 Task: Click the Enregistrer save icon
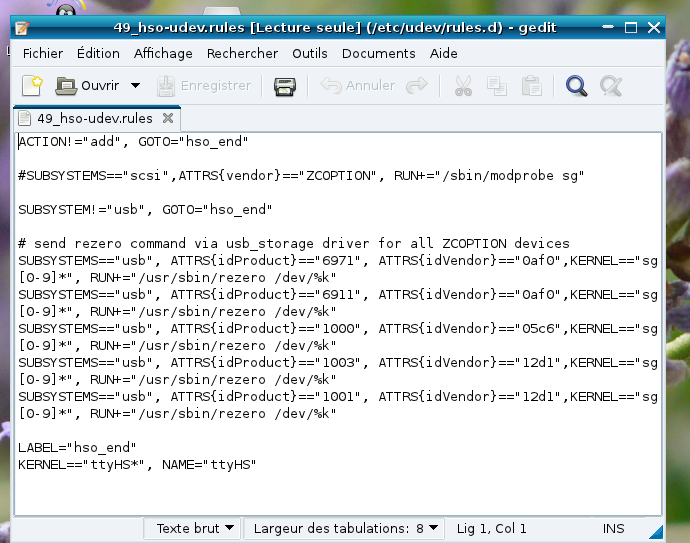tap(165, 85)
